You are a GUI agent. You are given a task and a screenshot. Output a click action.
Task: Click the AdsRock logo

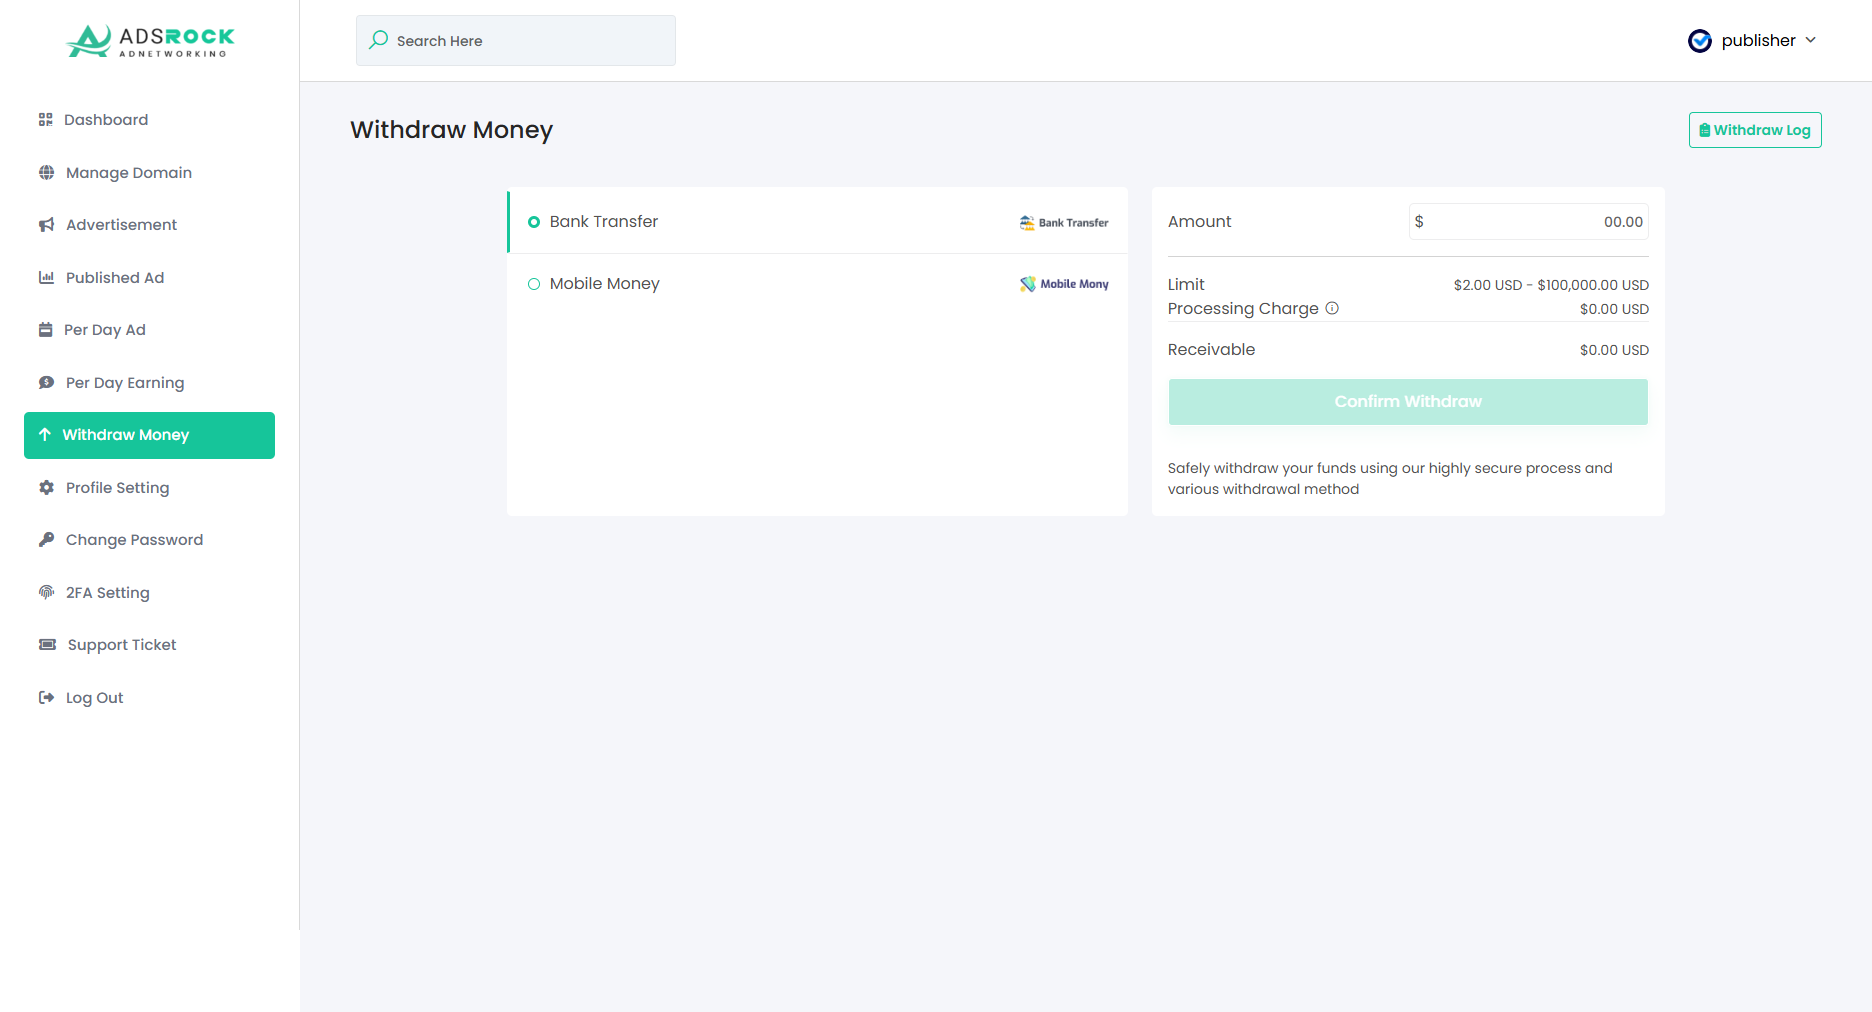pyautogui.click(x=150, y=41)
